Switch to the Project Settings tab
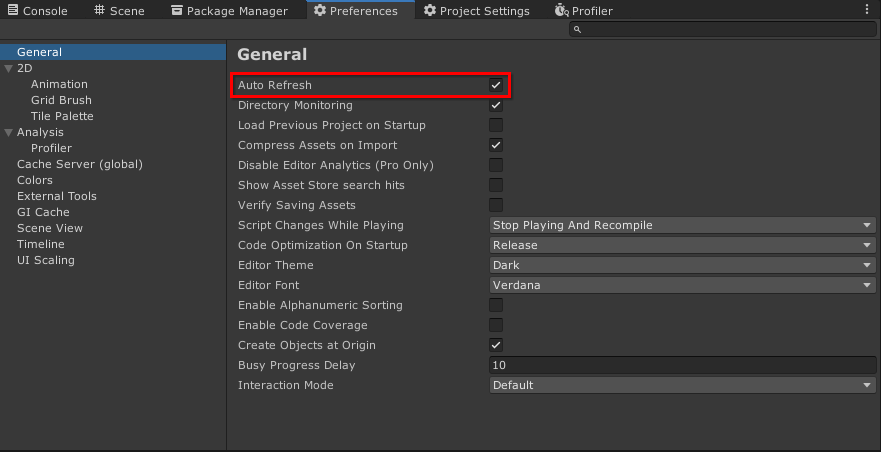This screenshot has height=452, width=881. click(477, 10)
